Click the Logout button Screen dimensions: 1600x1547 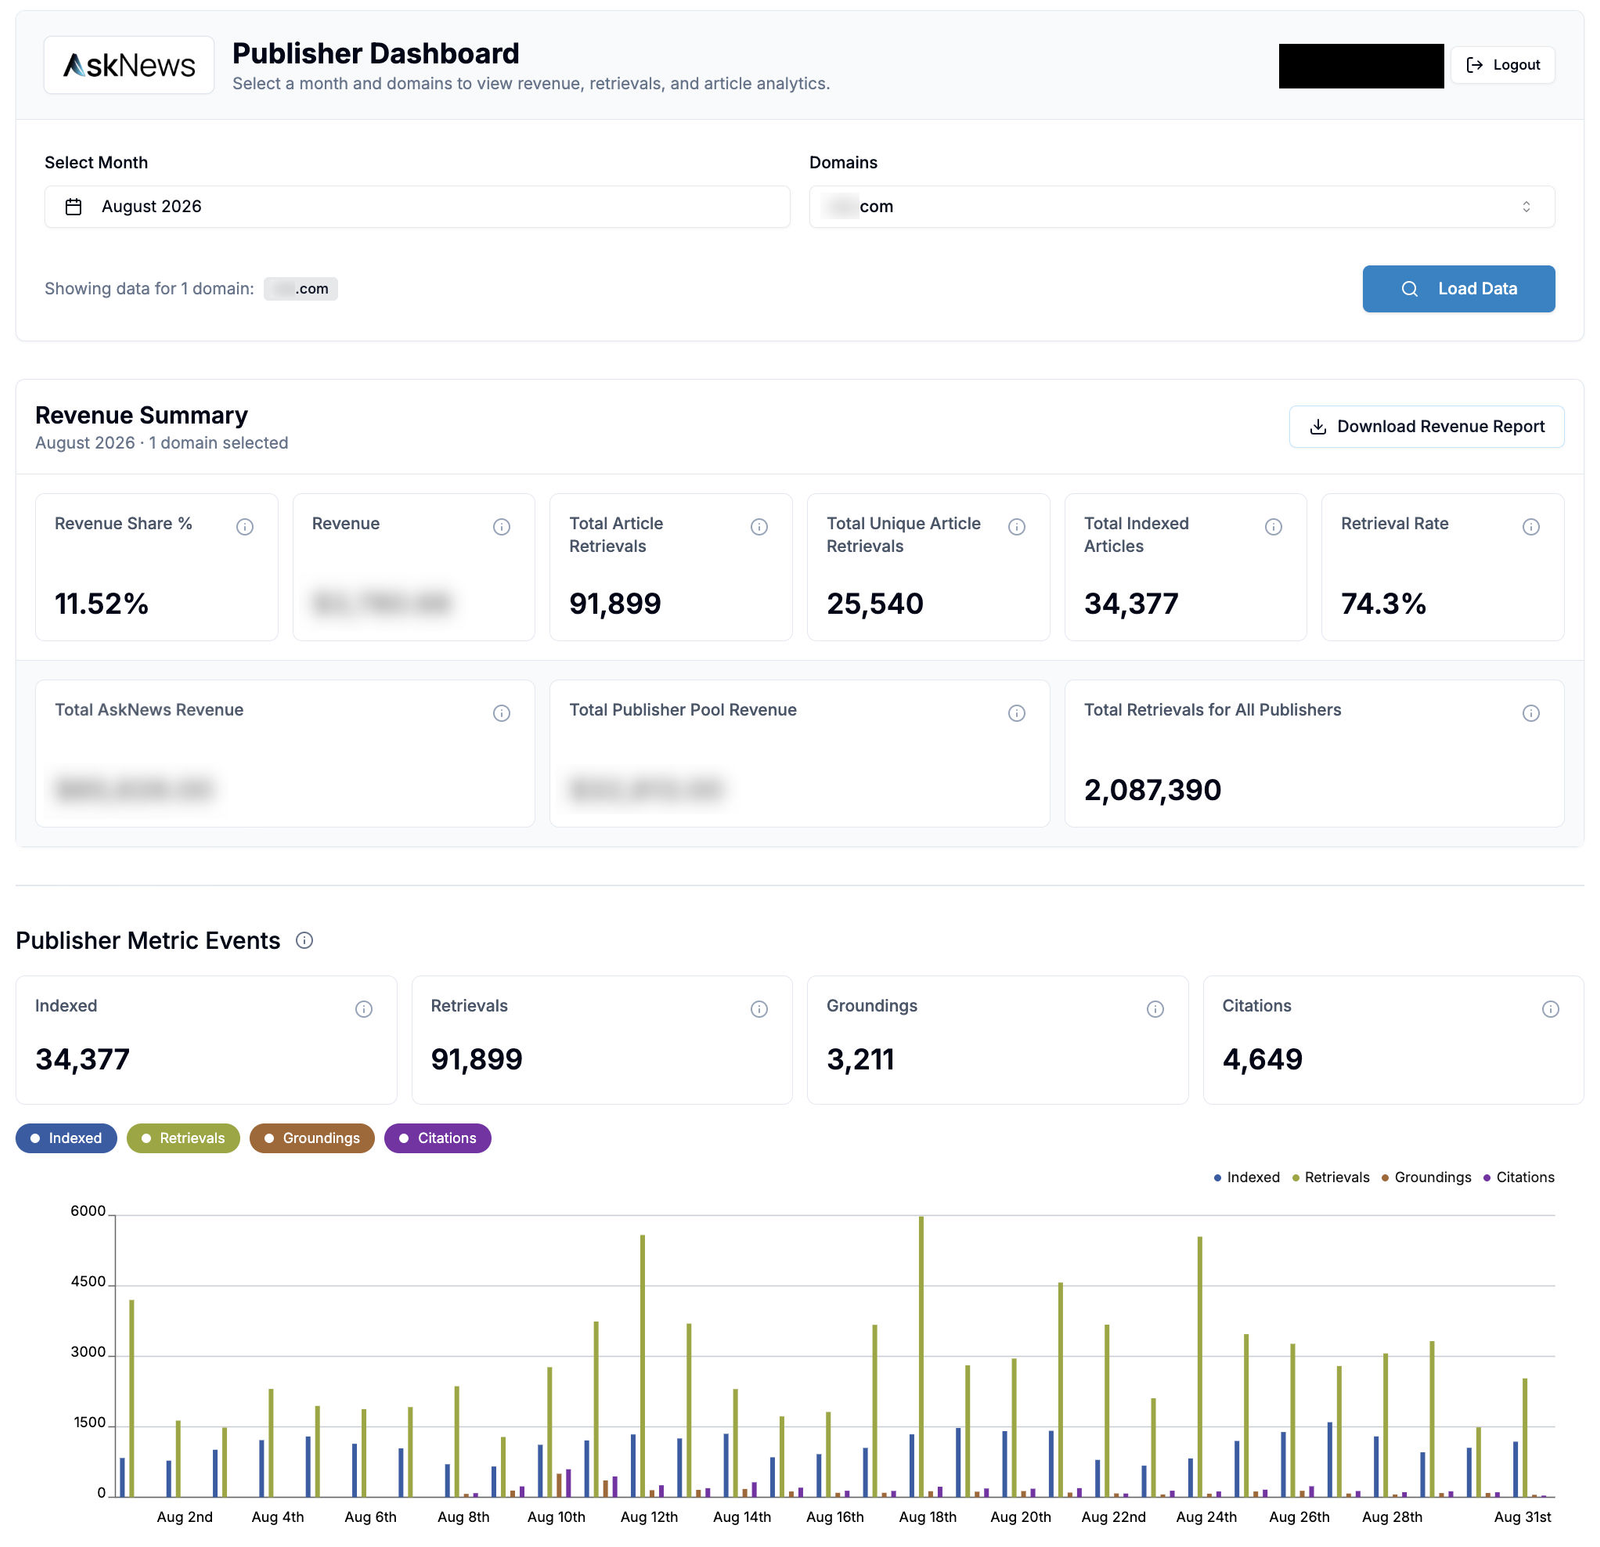click(x=1503, y=65)
